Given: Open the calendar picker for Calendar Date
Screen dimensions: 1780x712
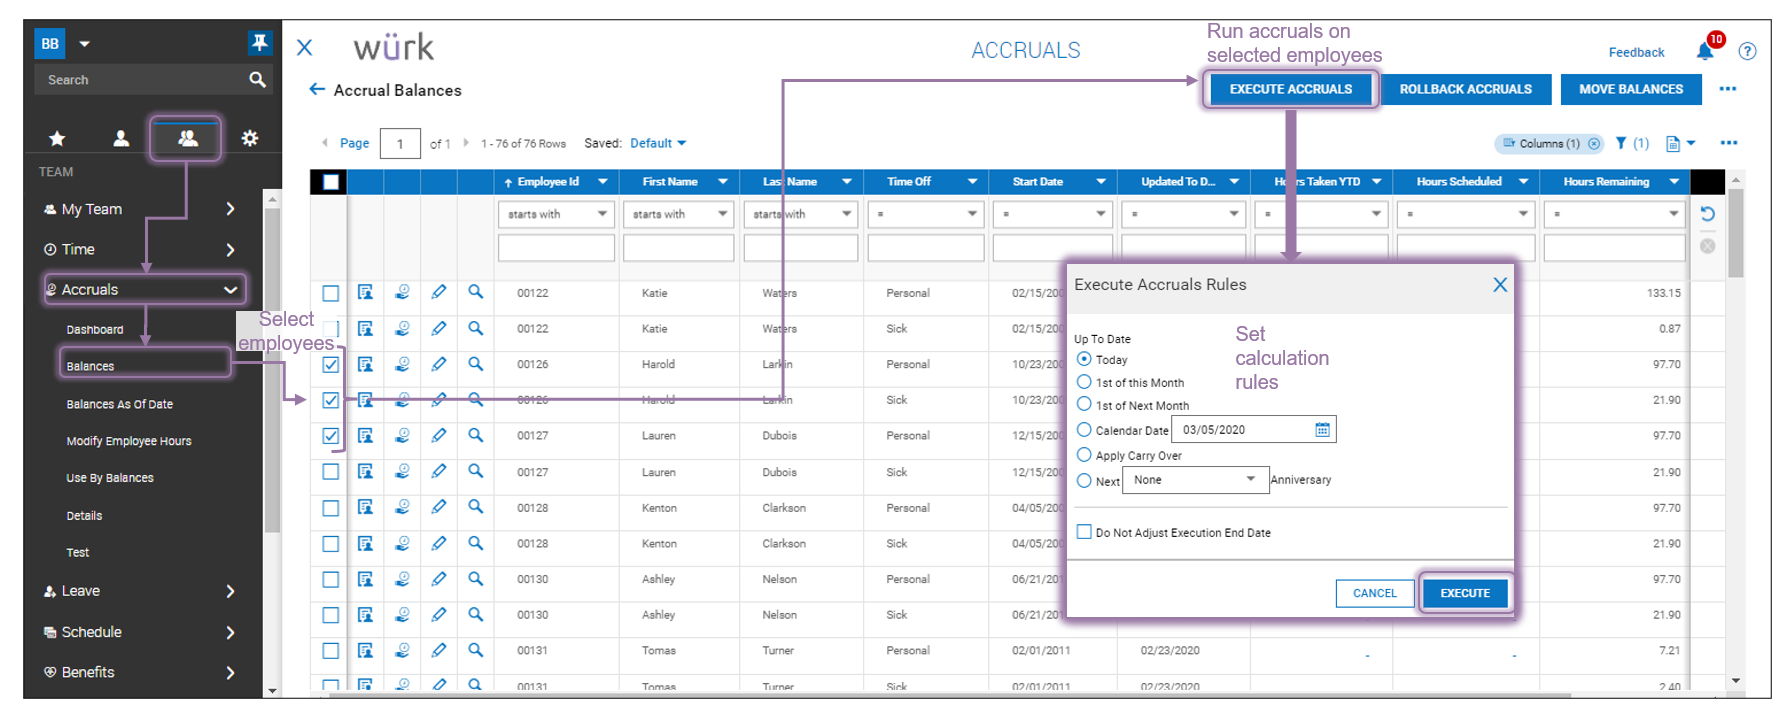Looking at the screenshot, I should (1322, 429).
